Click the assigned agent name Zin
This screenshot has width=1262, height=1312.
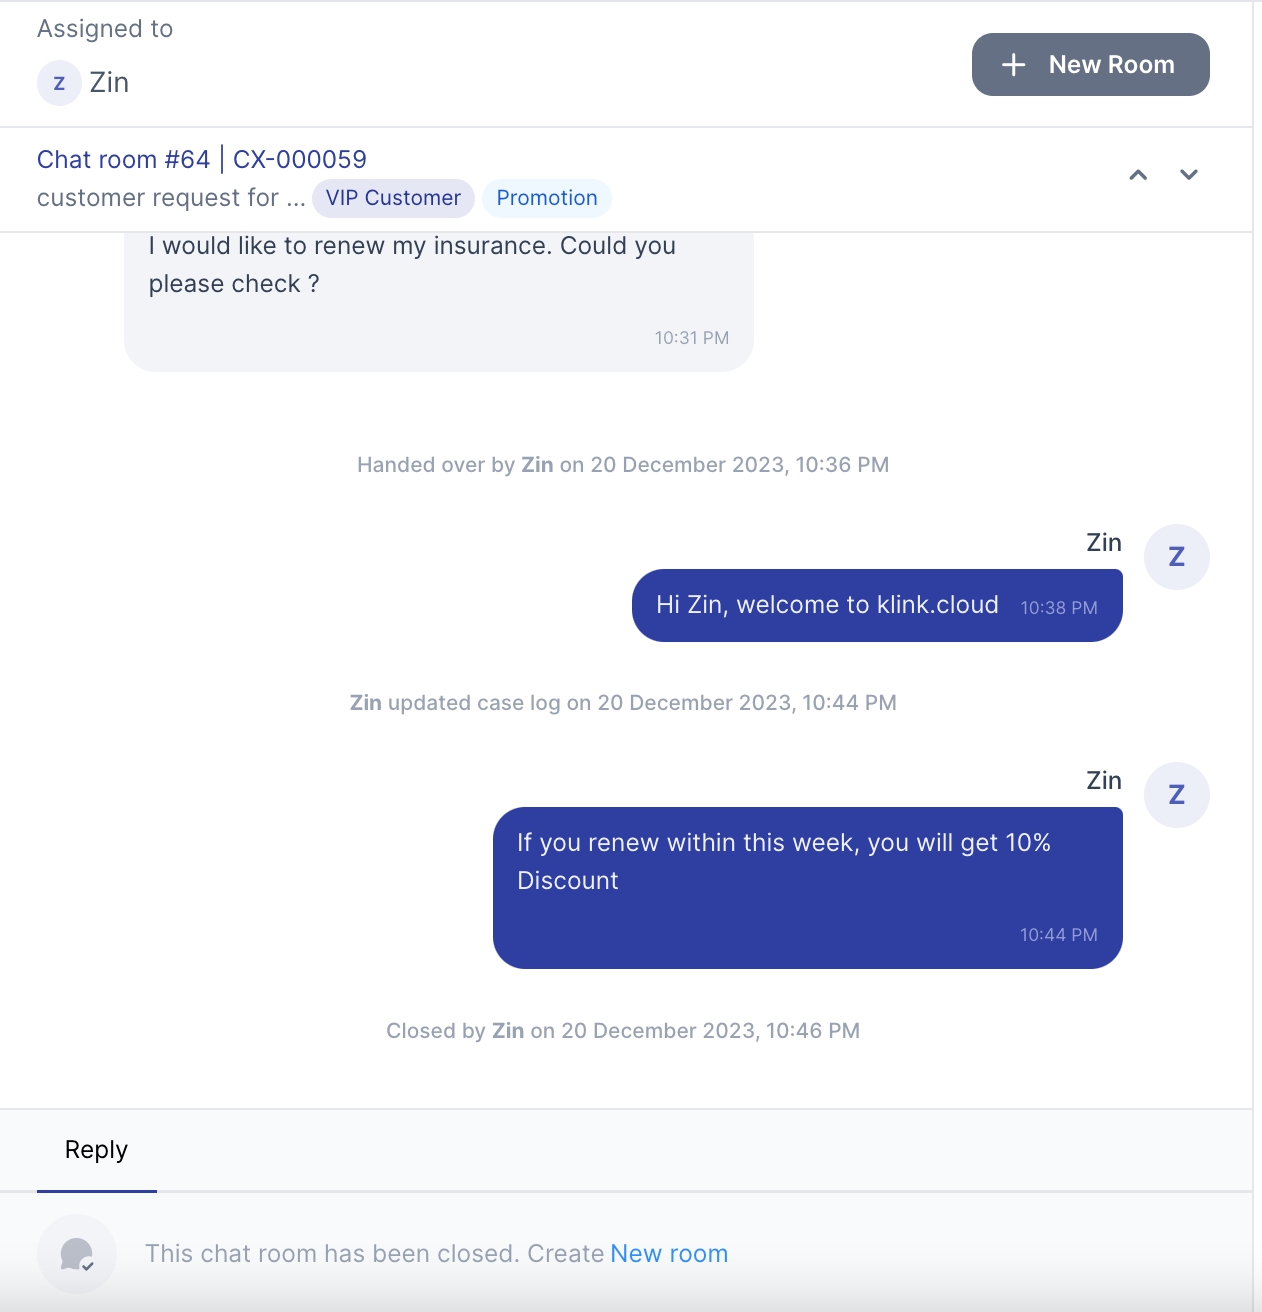point(109,83)
